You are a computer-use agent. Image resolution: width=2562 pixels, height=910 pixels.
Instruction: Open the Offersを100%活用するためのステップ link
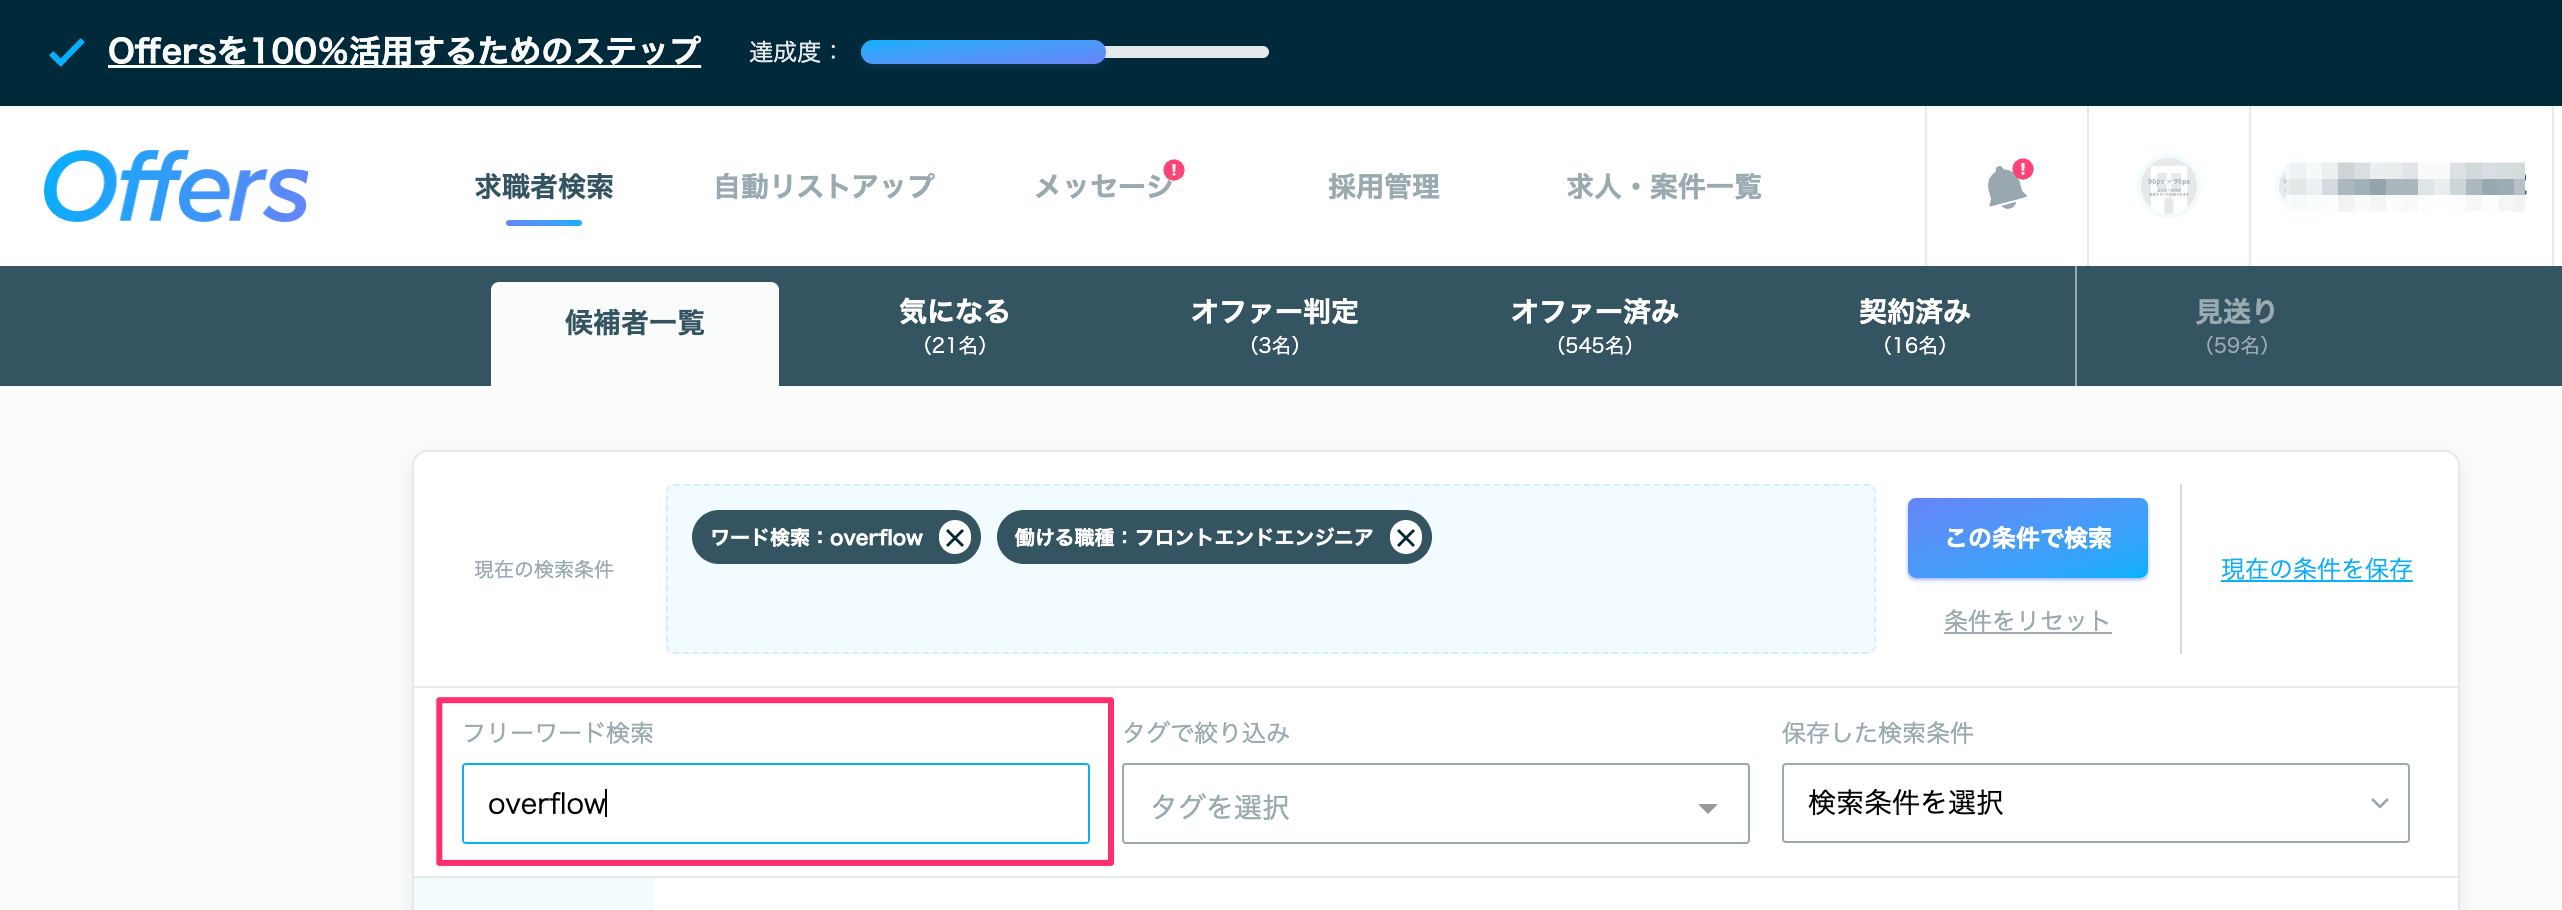point(404,51)
